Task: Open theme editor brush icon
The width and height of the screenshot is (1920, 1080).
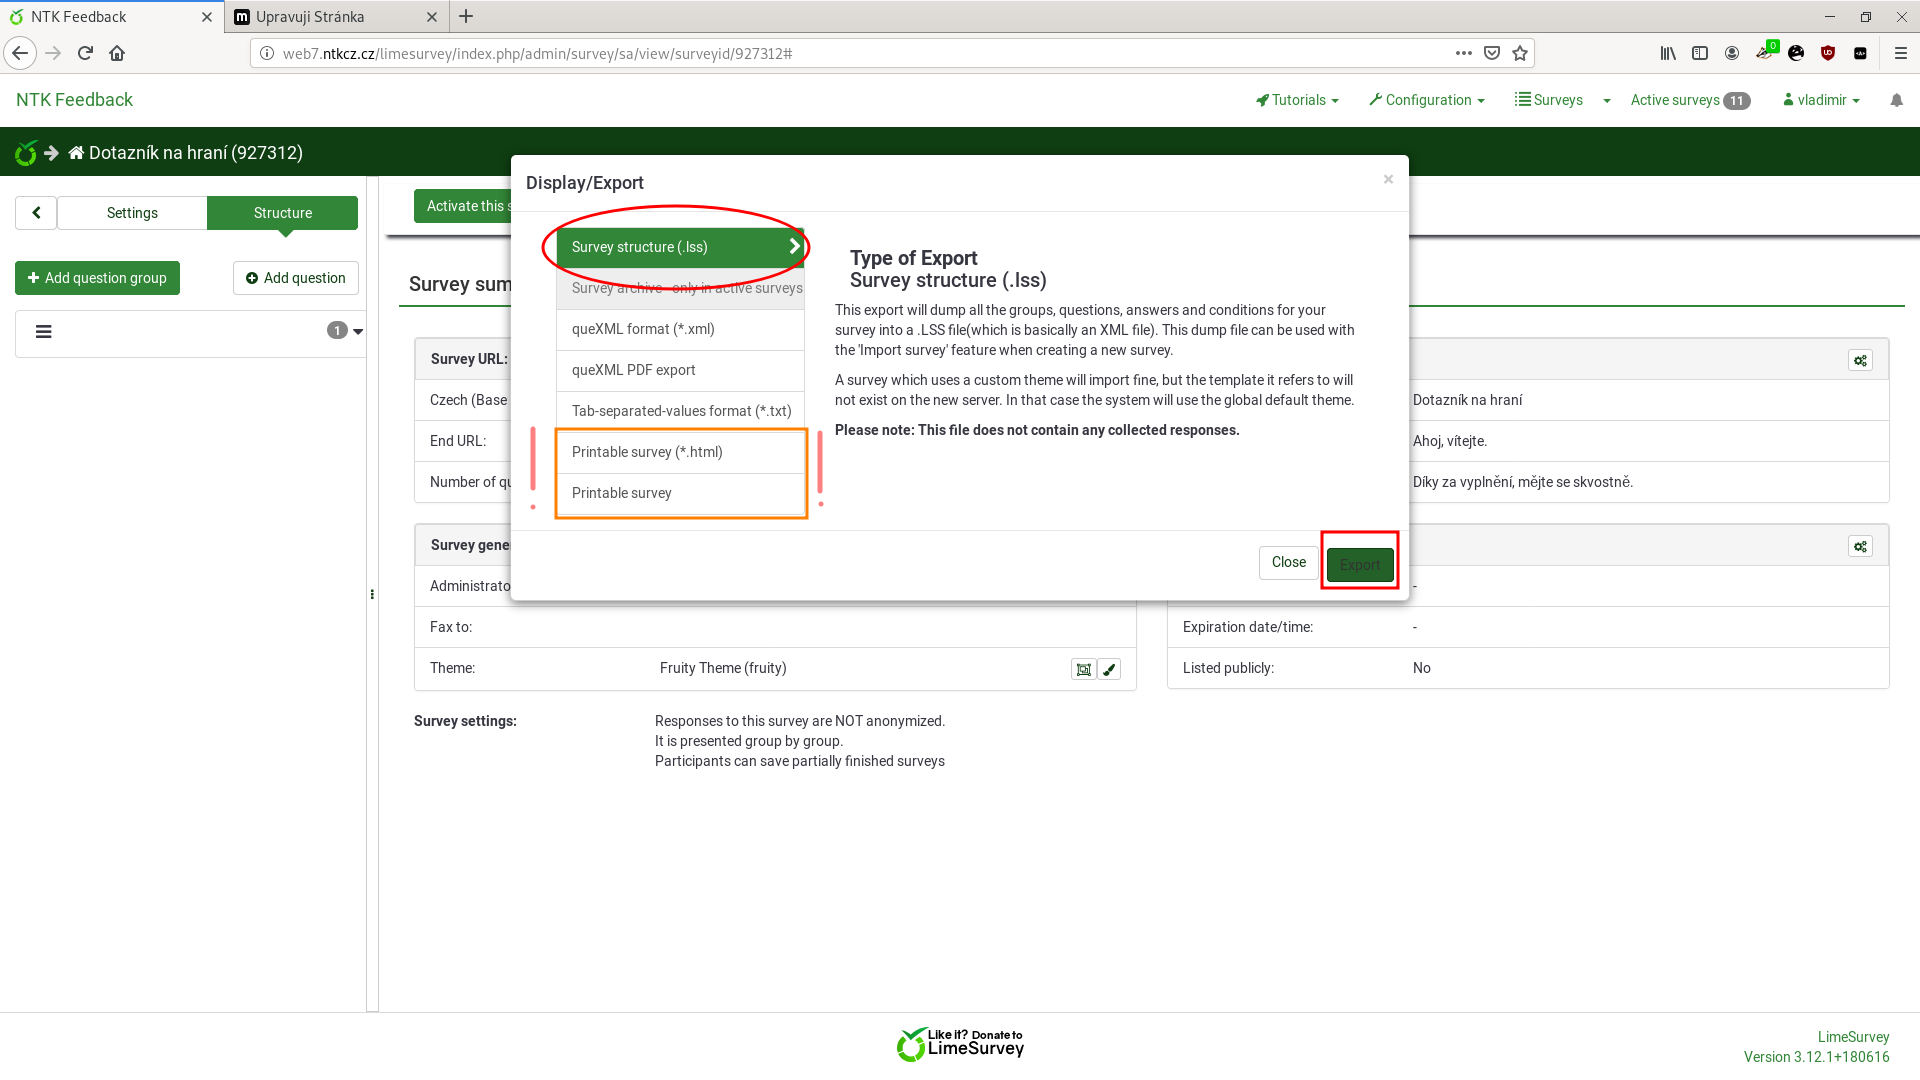Action: click(x=1109, y=669)
